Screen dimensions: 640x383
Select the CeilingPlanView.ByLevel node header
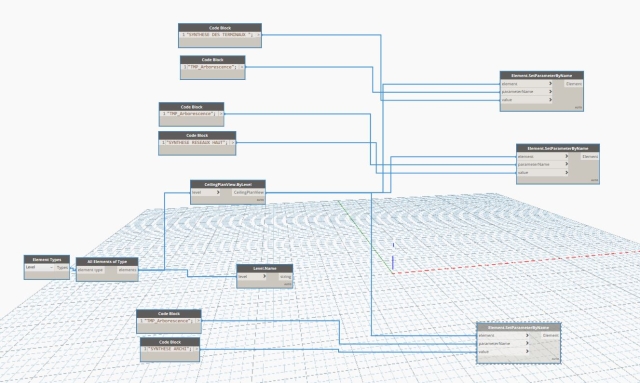coord(228,184)
